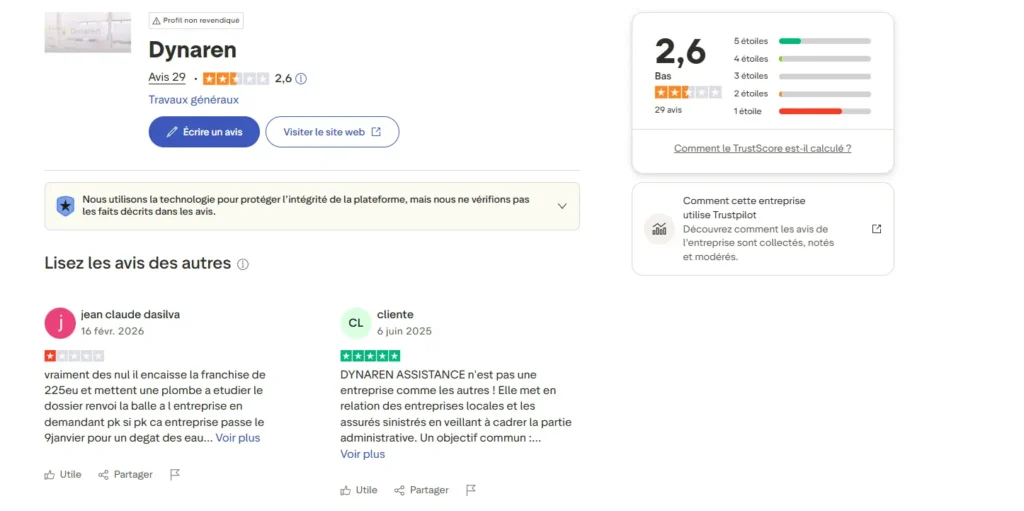Click the Dynaren company logo thumbnail
Image resolution: width=1024 pixels, height=511 pixels.
click(88, 32)
